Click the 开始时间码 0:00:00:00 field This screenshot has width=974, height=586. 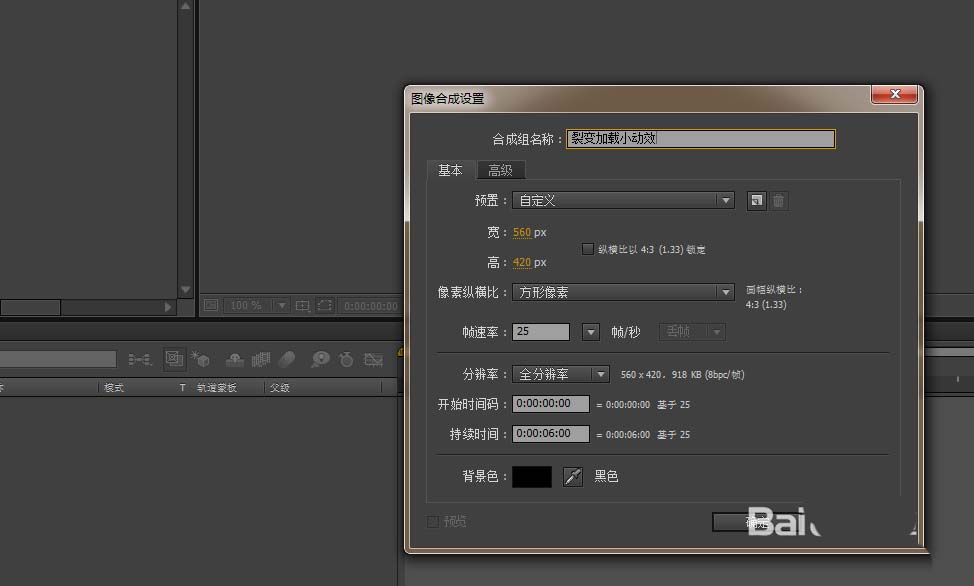[x=550, y=404]
